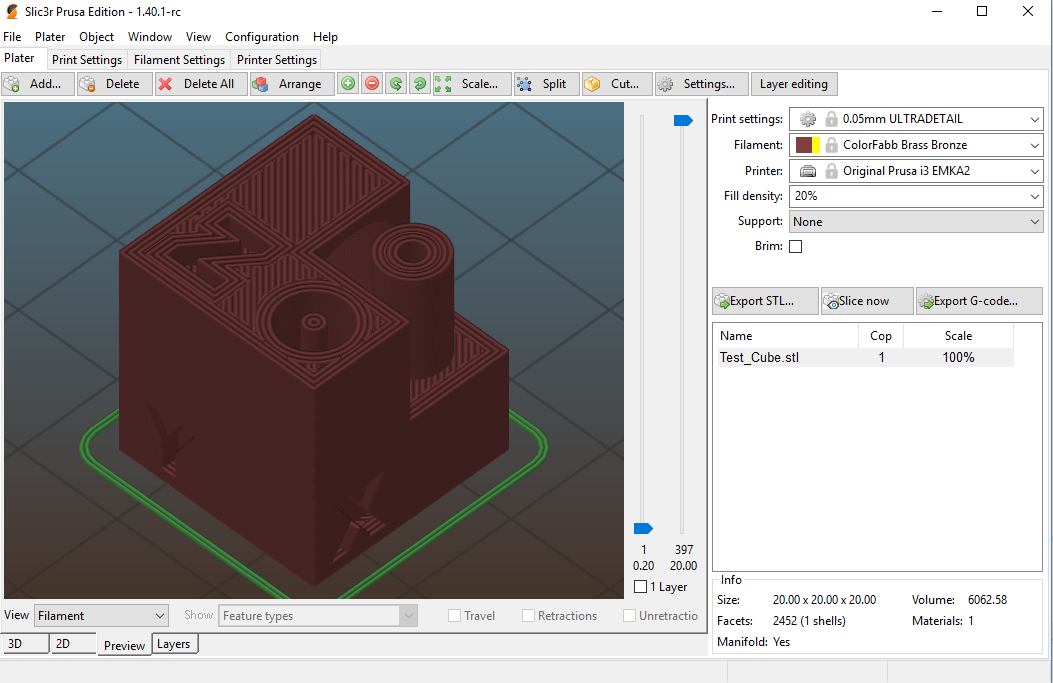Click the lock icon in Printer row
This screenshot has height=683, width=1053.
tap(831, 171)
